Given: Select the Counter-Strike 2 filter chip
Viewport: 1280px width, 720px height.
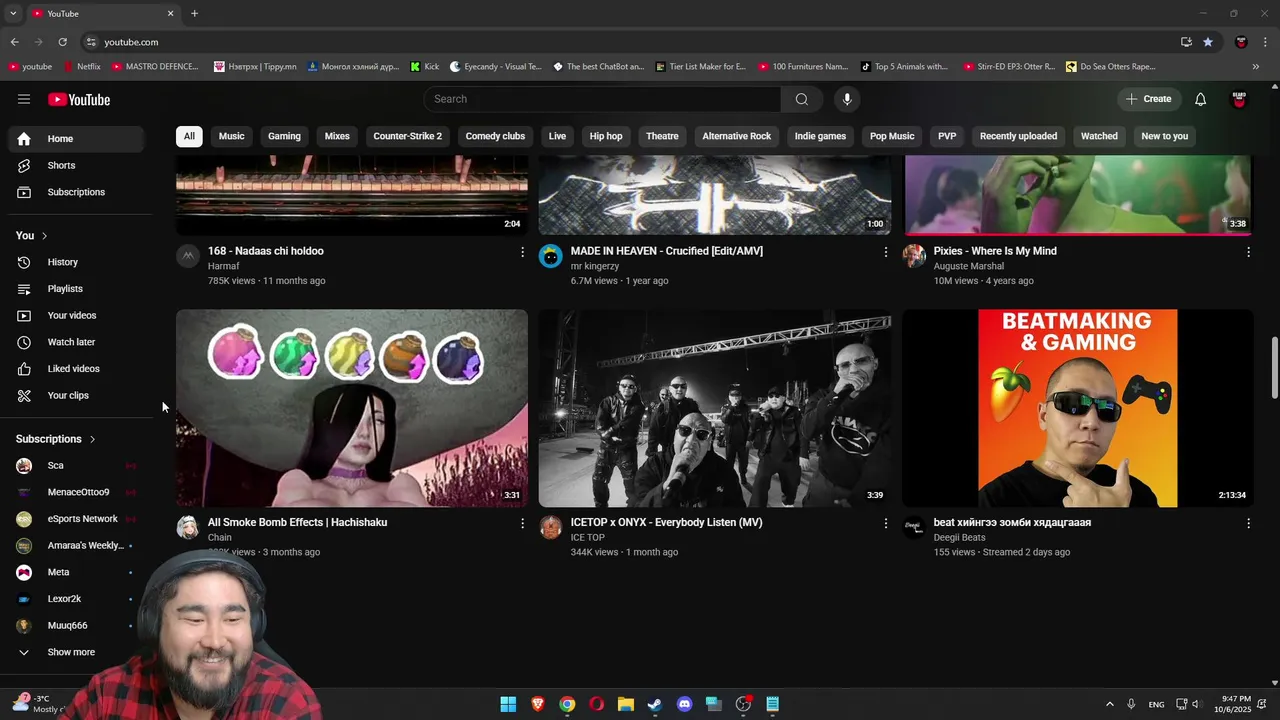Looking at the screenshot, I should [407, 136].
